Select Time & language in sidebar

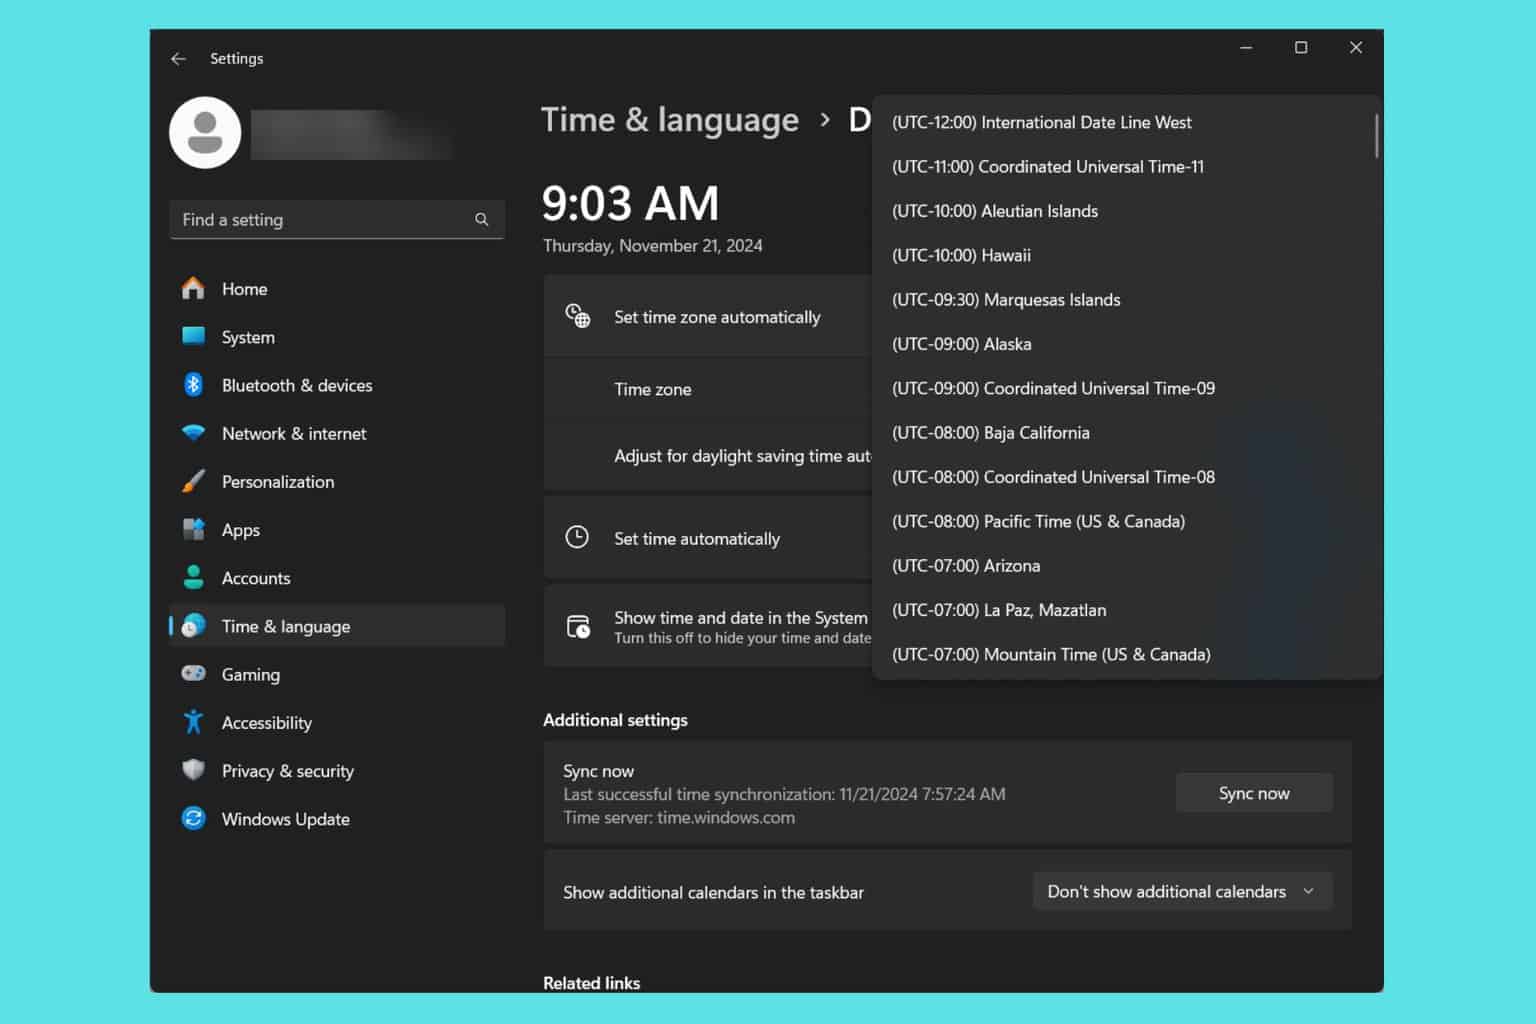click(337, 626)
